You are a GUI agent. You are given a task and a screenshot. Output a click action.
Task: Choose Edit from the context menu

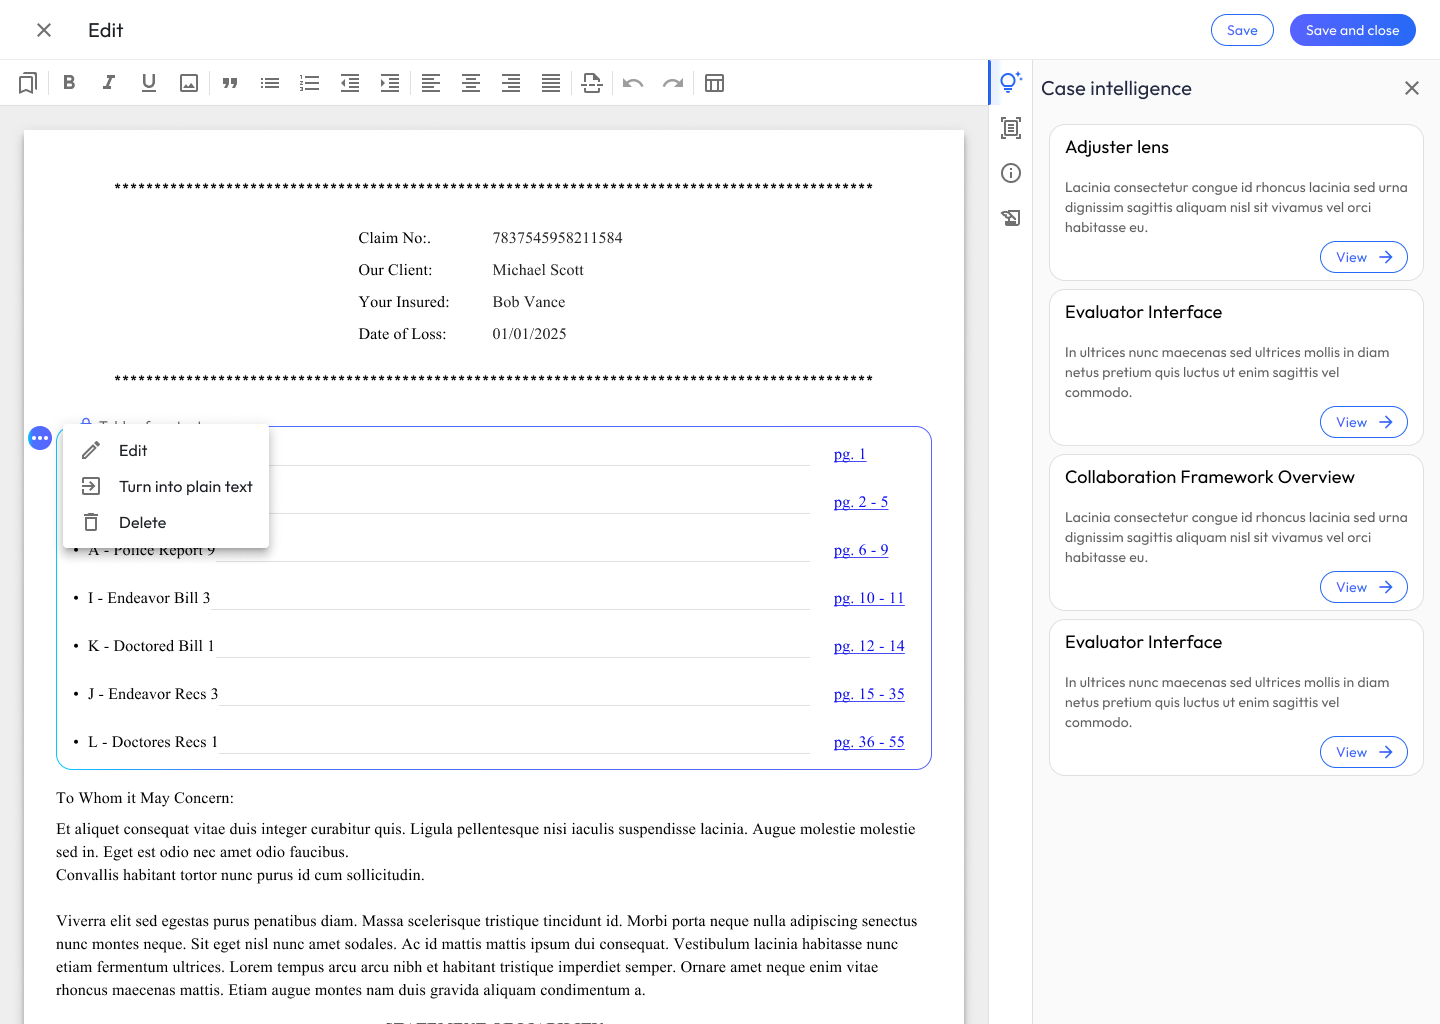133,451
